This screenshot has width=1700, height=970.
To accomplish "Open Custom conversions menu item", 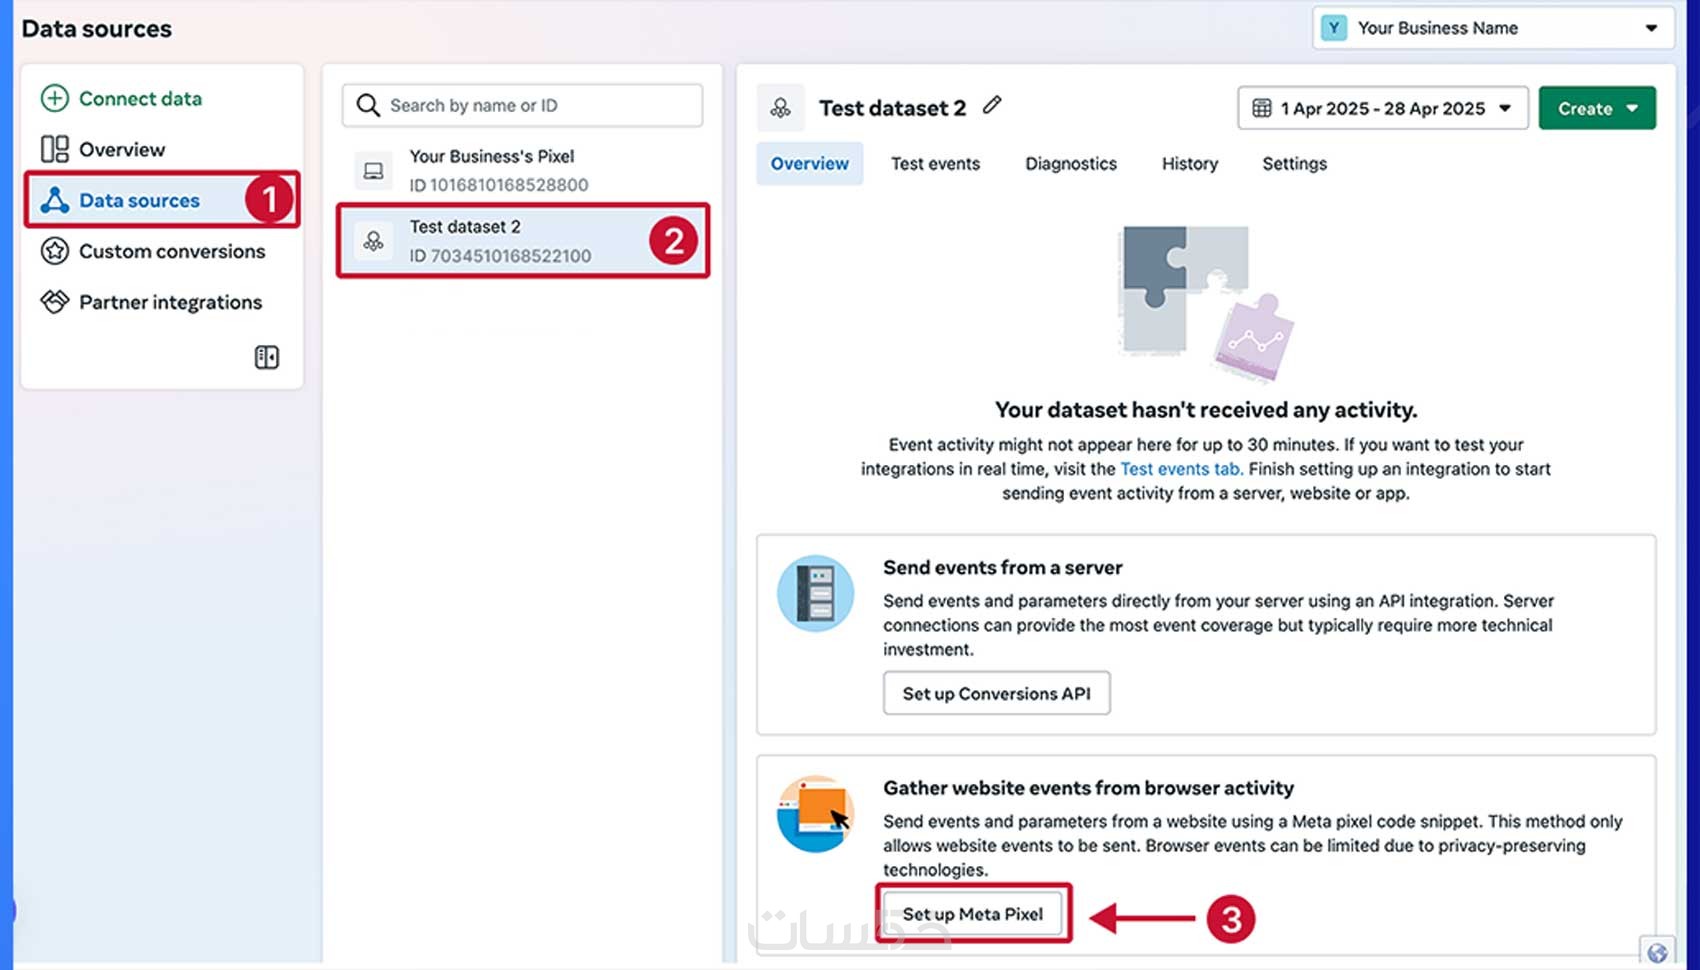I will pos(172,251).
